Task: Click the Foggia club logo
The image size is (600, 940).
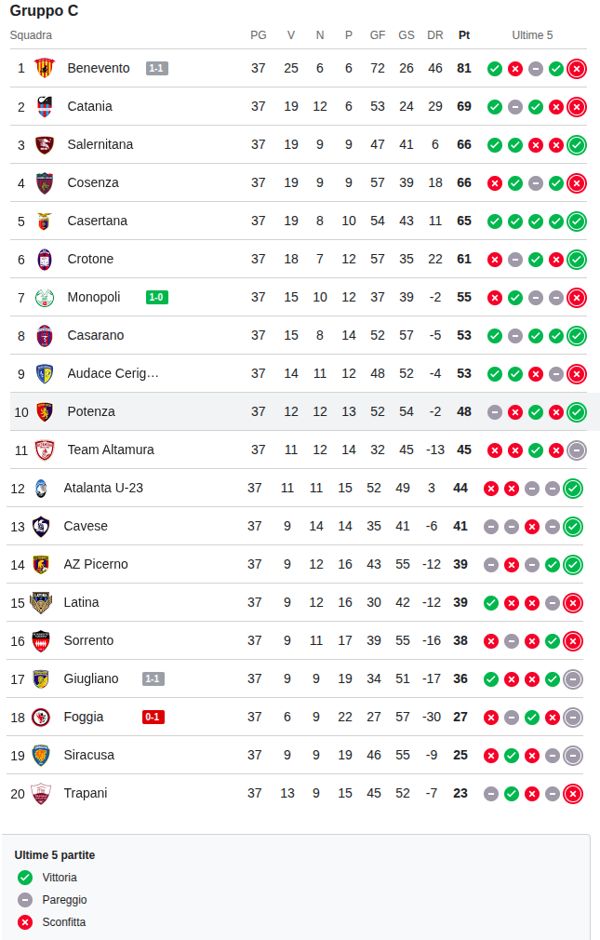Action: tap(40, 717)
